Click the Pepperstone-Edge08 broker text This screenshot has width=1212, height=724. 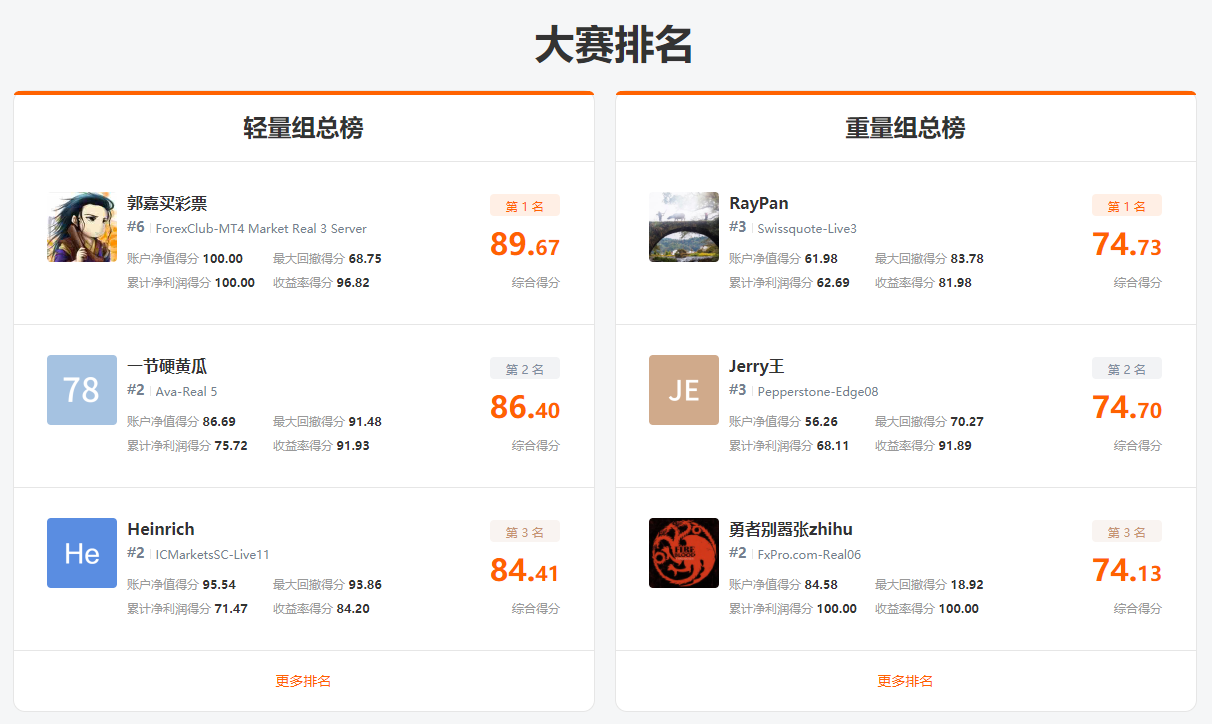coord(818,391)
